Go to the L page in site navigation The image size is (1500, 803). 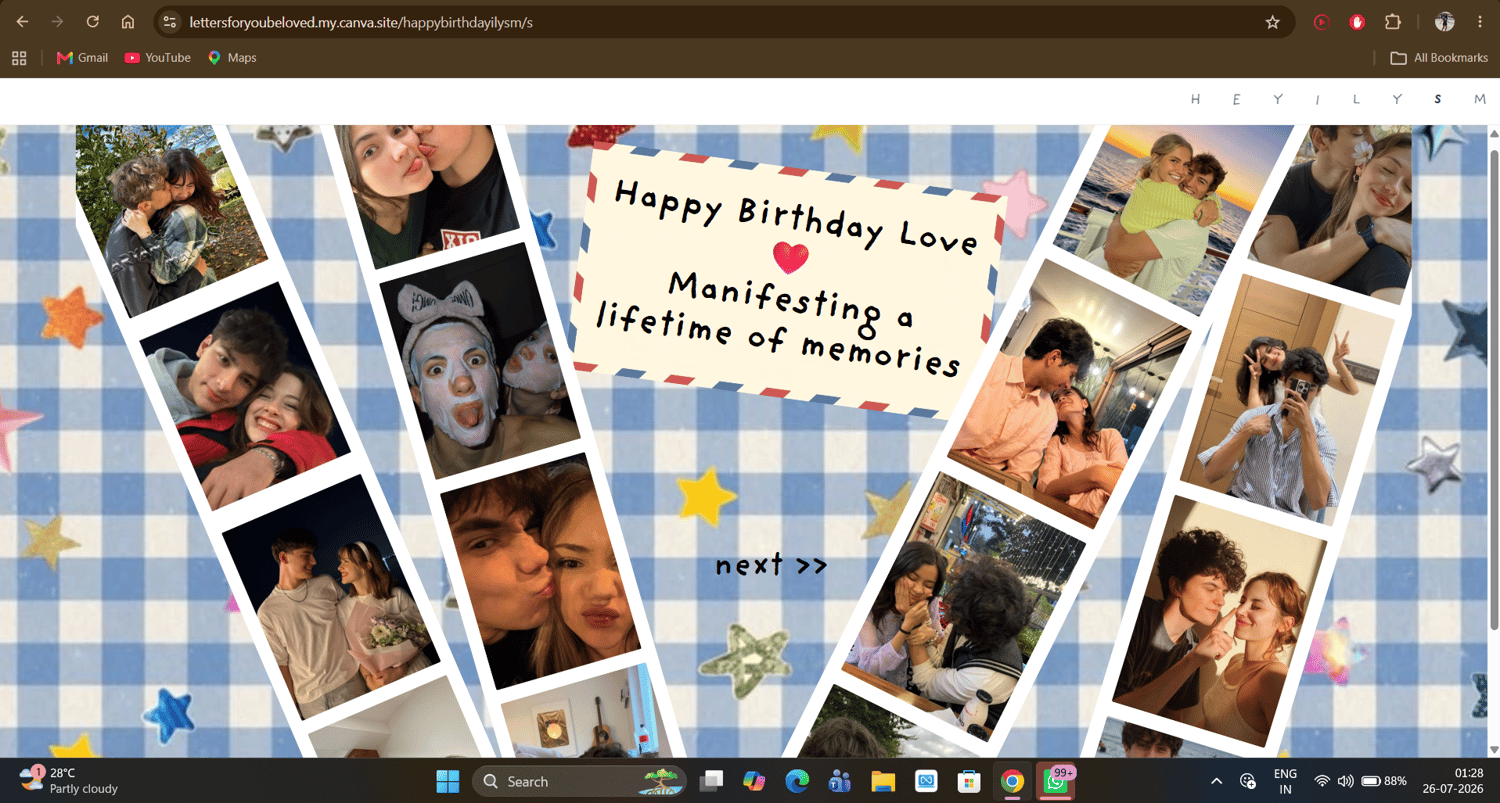(1357, 99)
